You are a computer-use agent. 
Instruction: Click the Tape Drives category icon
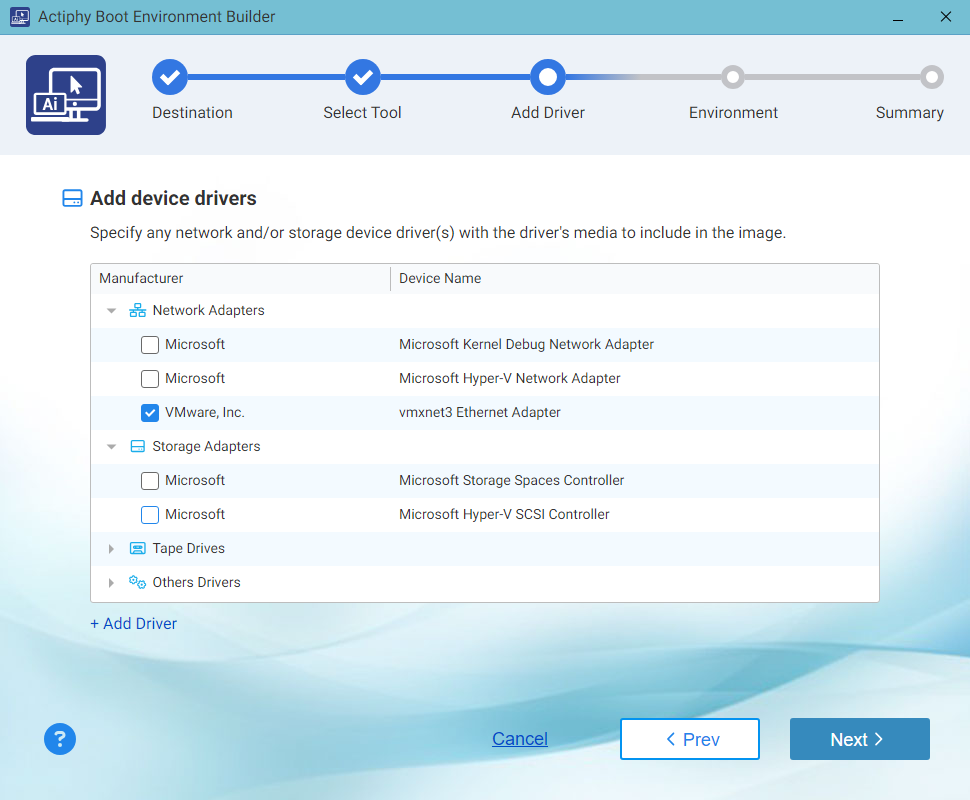point(137,549)
